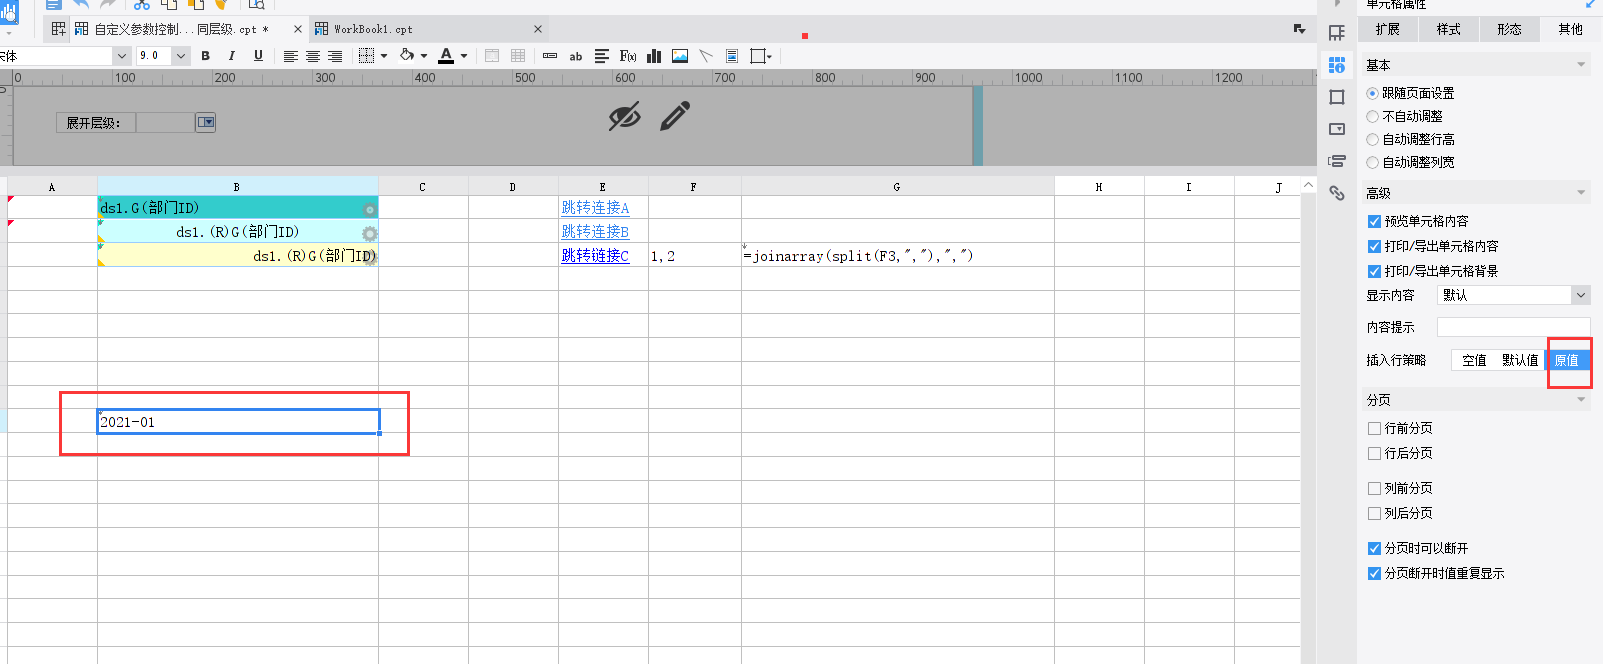Click the template list arrow at tab bar end

[1299, 29]
